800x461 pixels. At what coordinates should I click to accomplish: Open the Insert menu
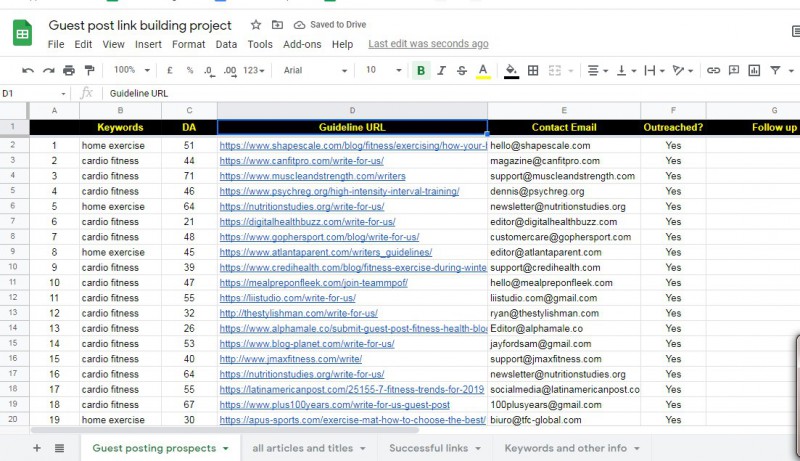point(148,44)
